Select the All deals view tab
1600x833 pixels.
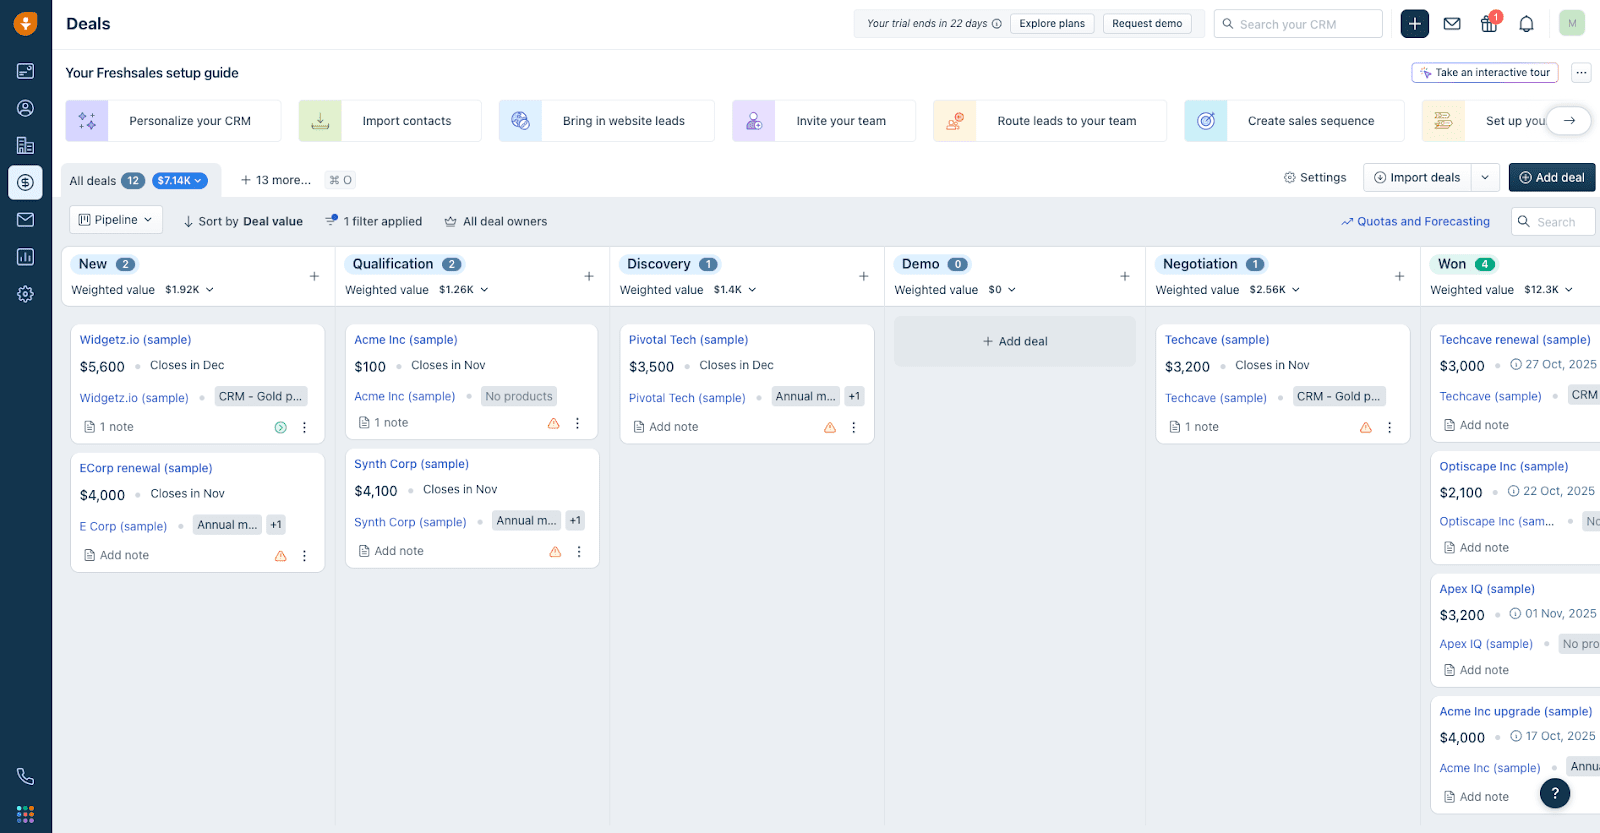[93, 181]
